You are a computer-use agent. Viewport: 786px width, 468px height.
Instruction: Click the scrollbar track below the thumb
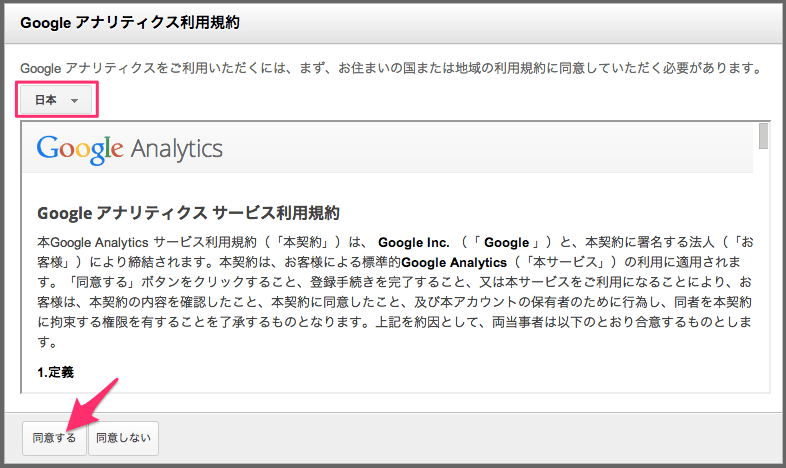763,271
